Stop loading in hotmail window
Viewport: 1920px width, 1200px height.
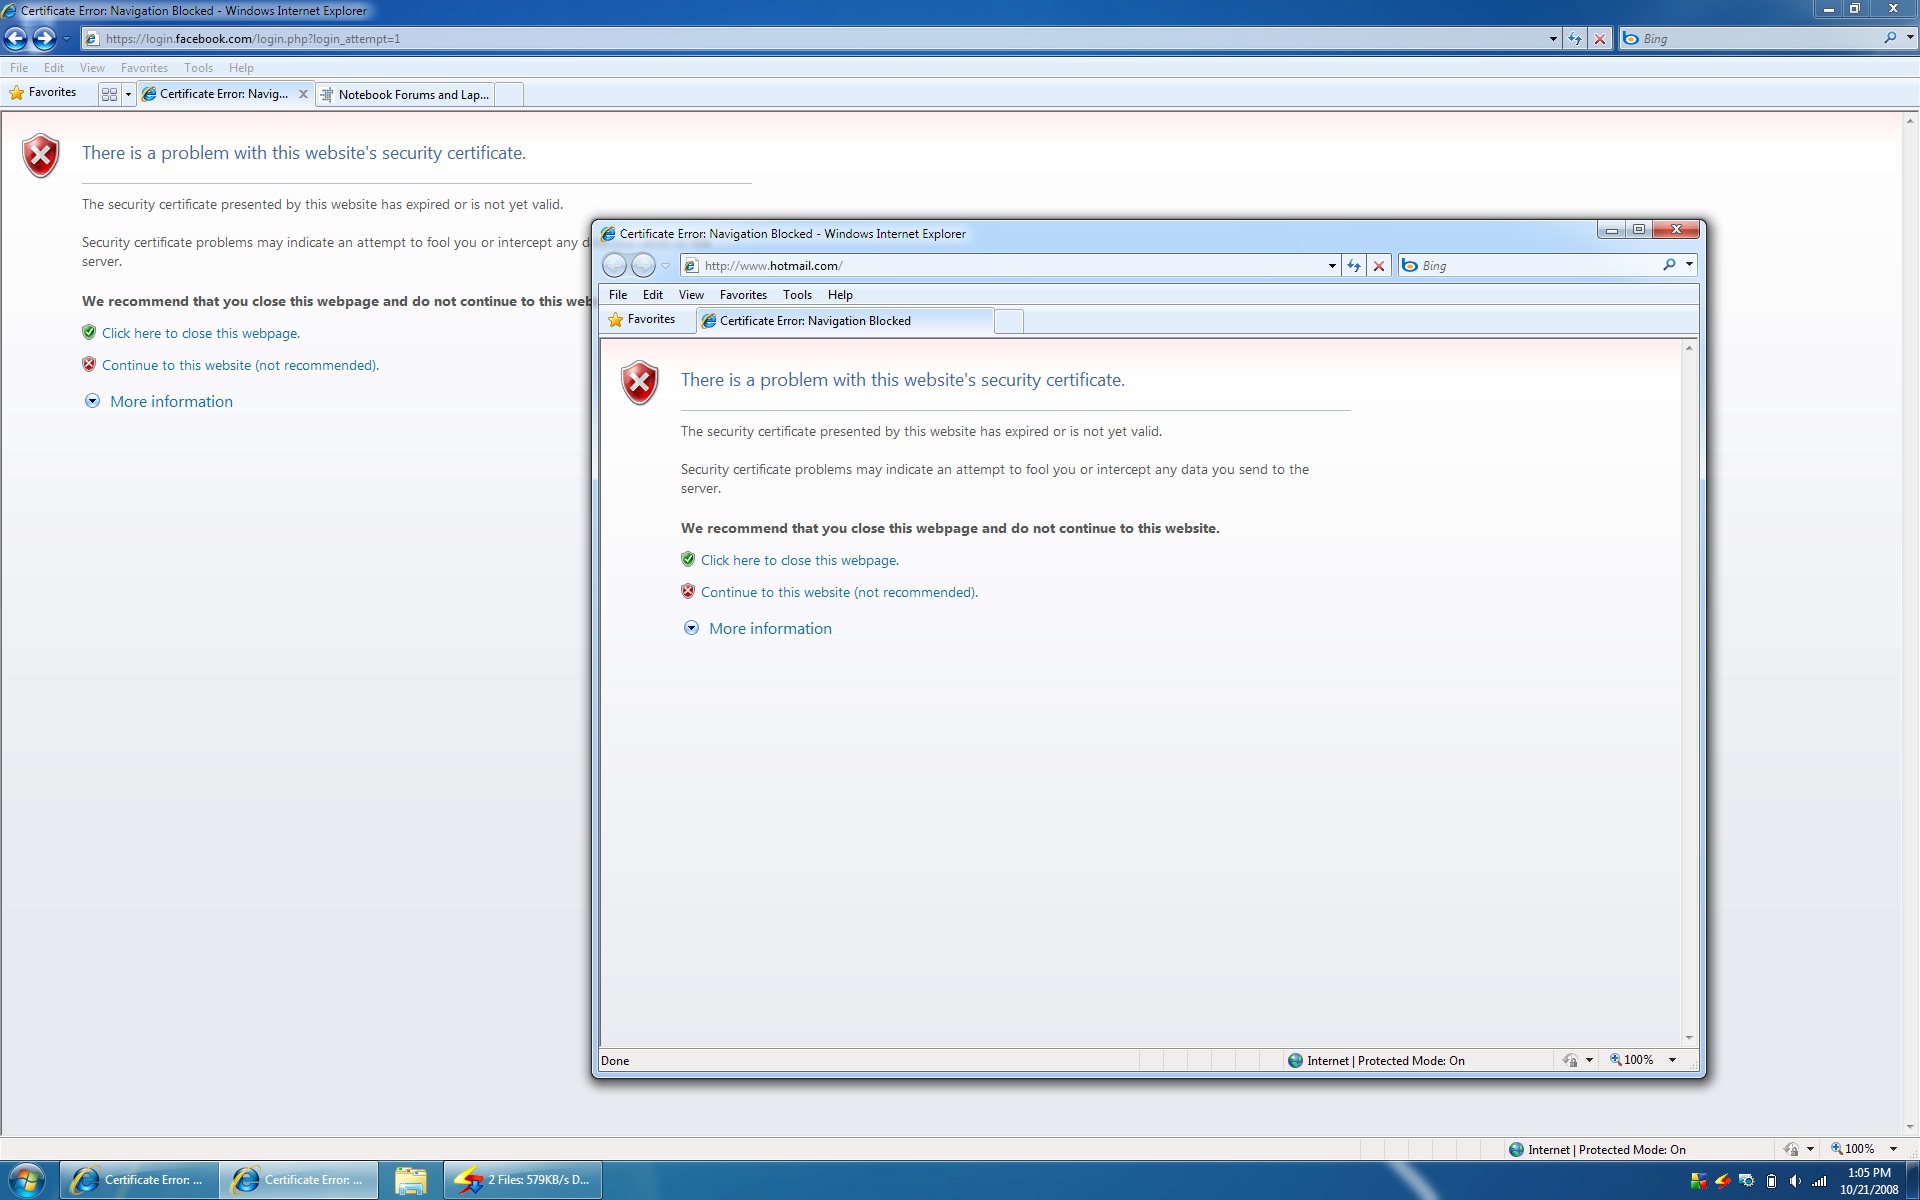1379,266
